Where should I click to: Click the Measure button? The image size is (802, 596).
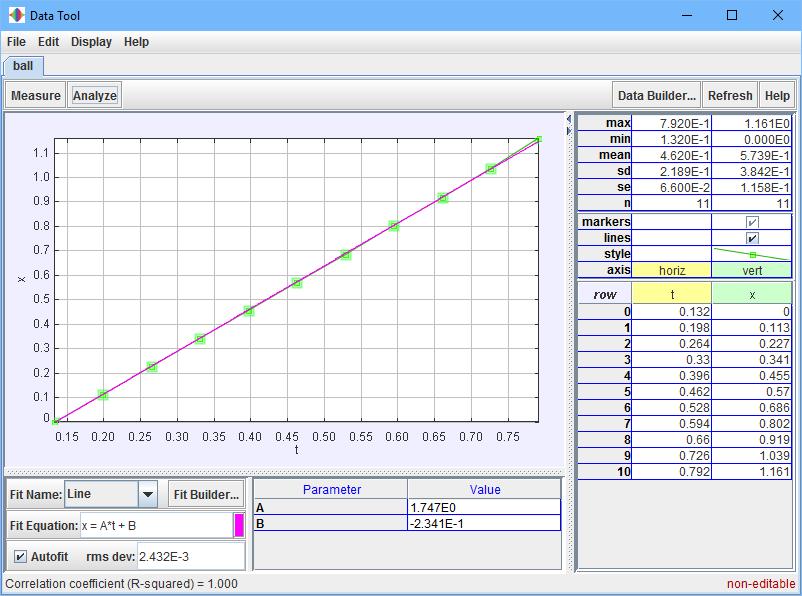36,96
